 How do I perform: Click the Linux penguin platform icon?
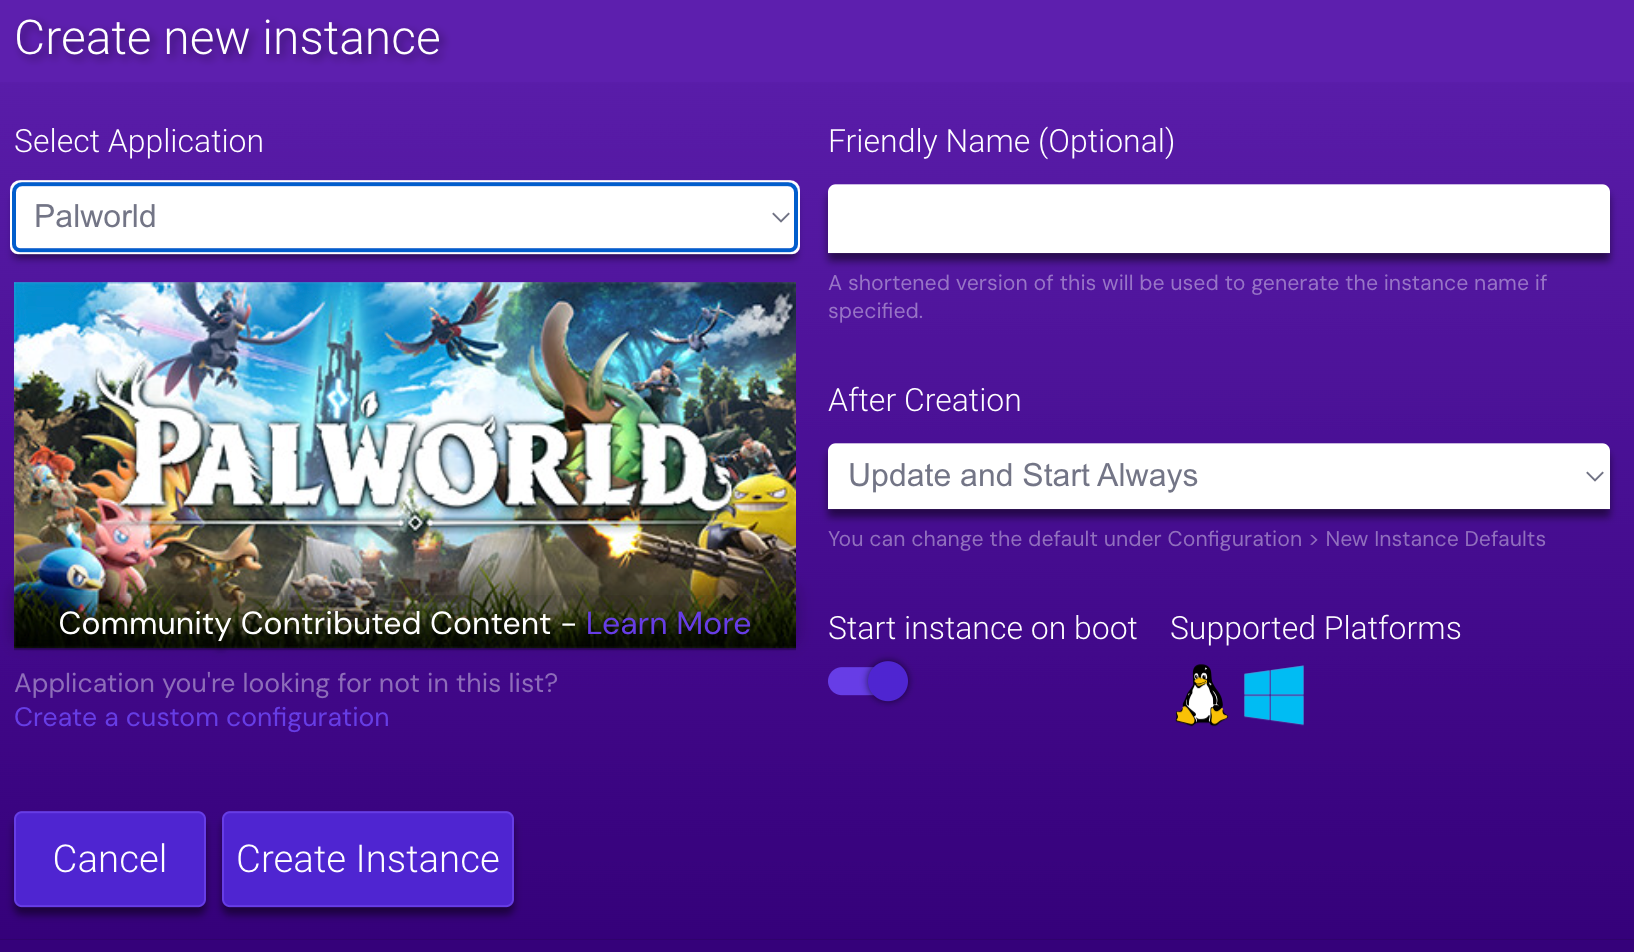click(1200, 695)
